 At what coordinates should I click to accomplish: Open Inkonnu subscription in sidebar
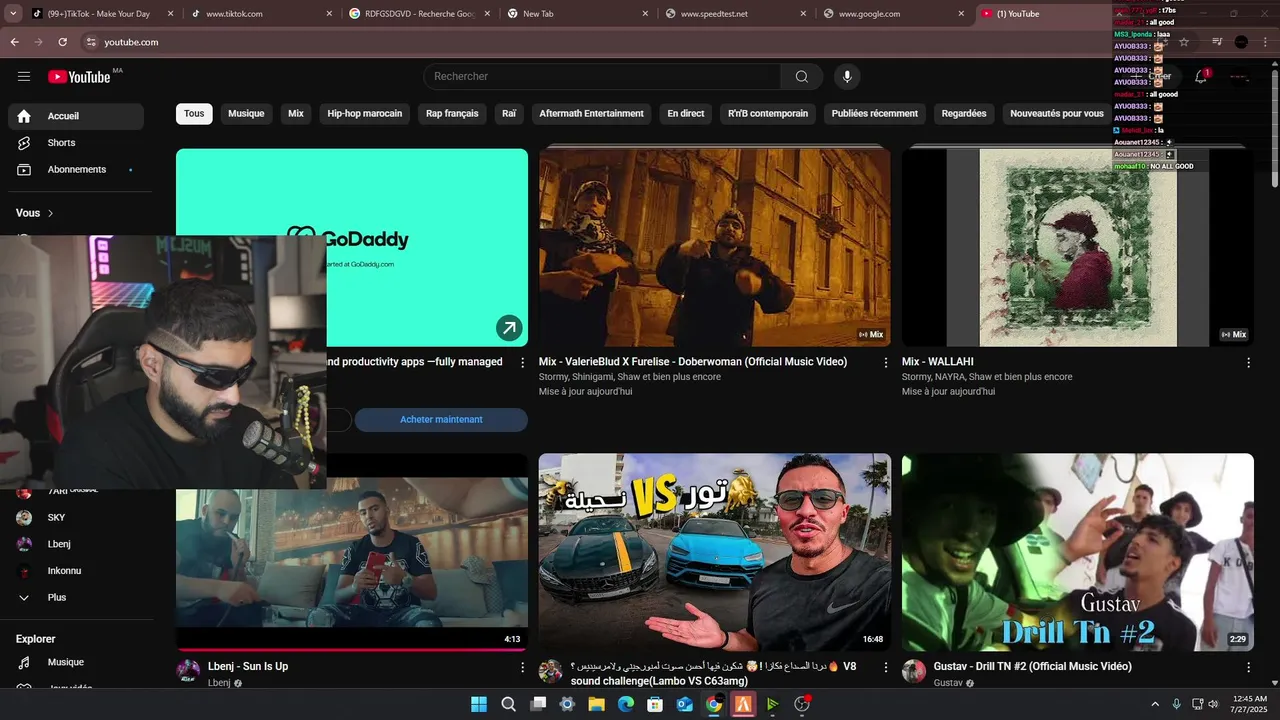click(76, 571)
